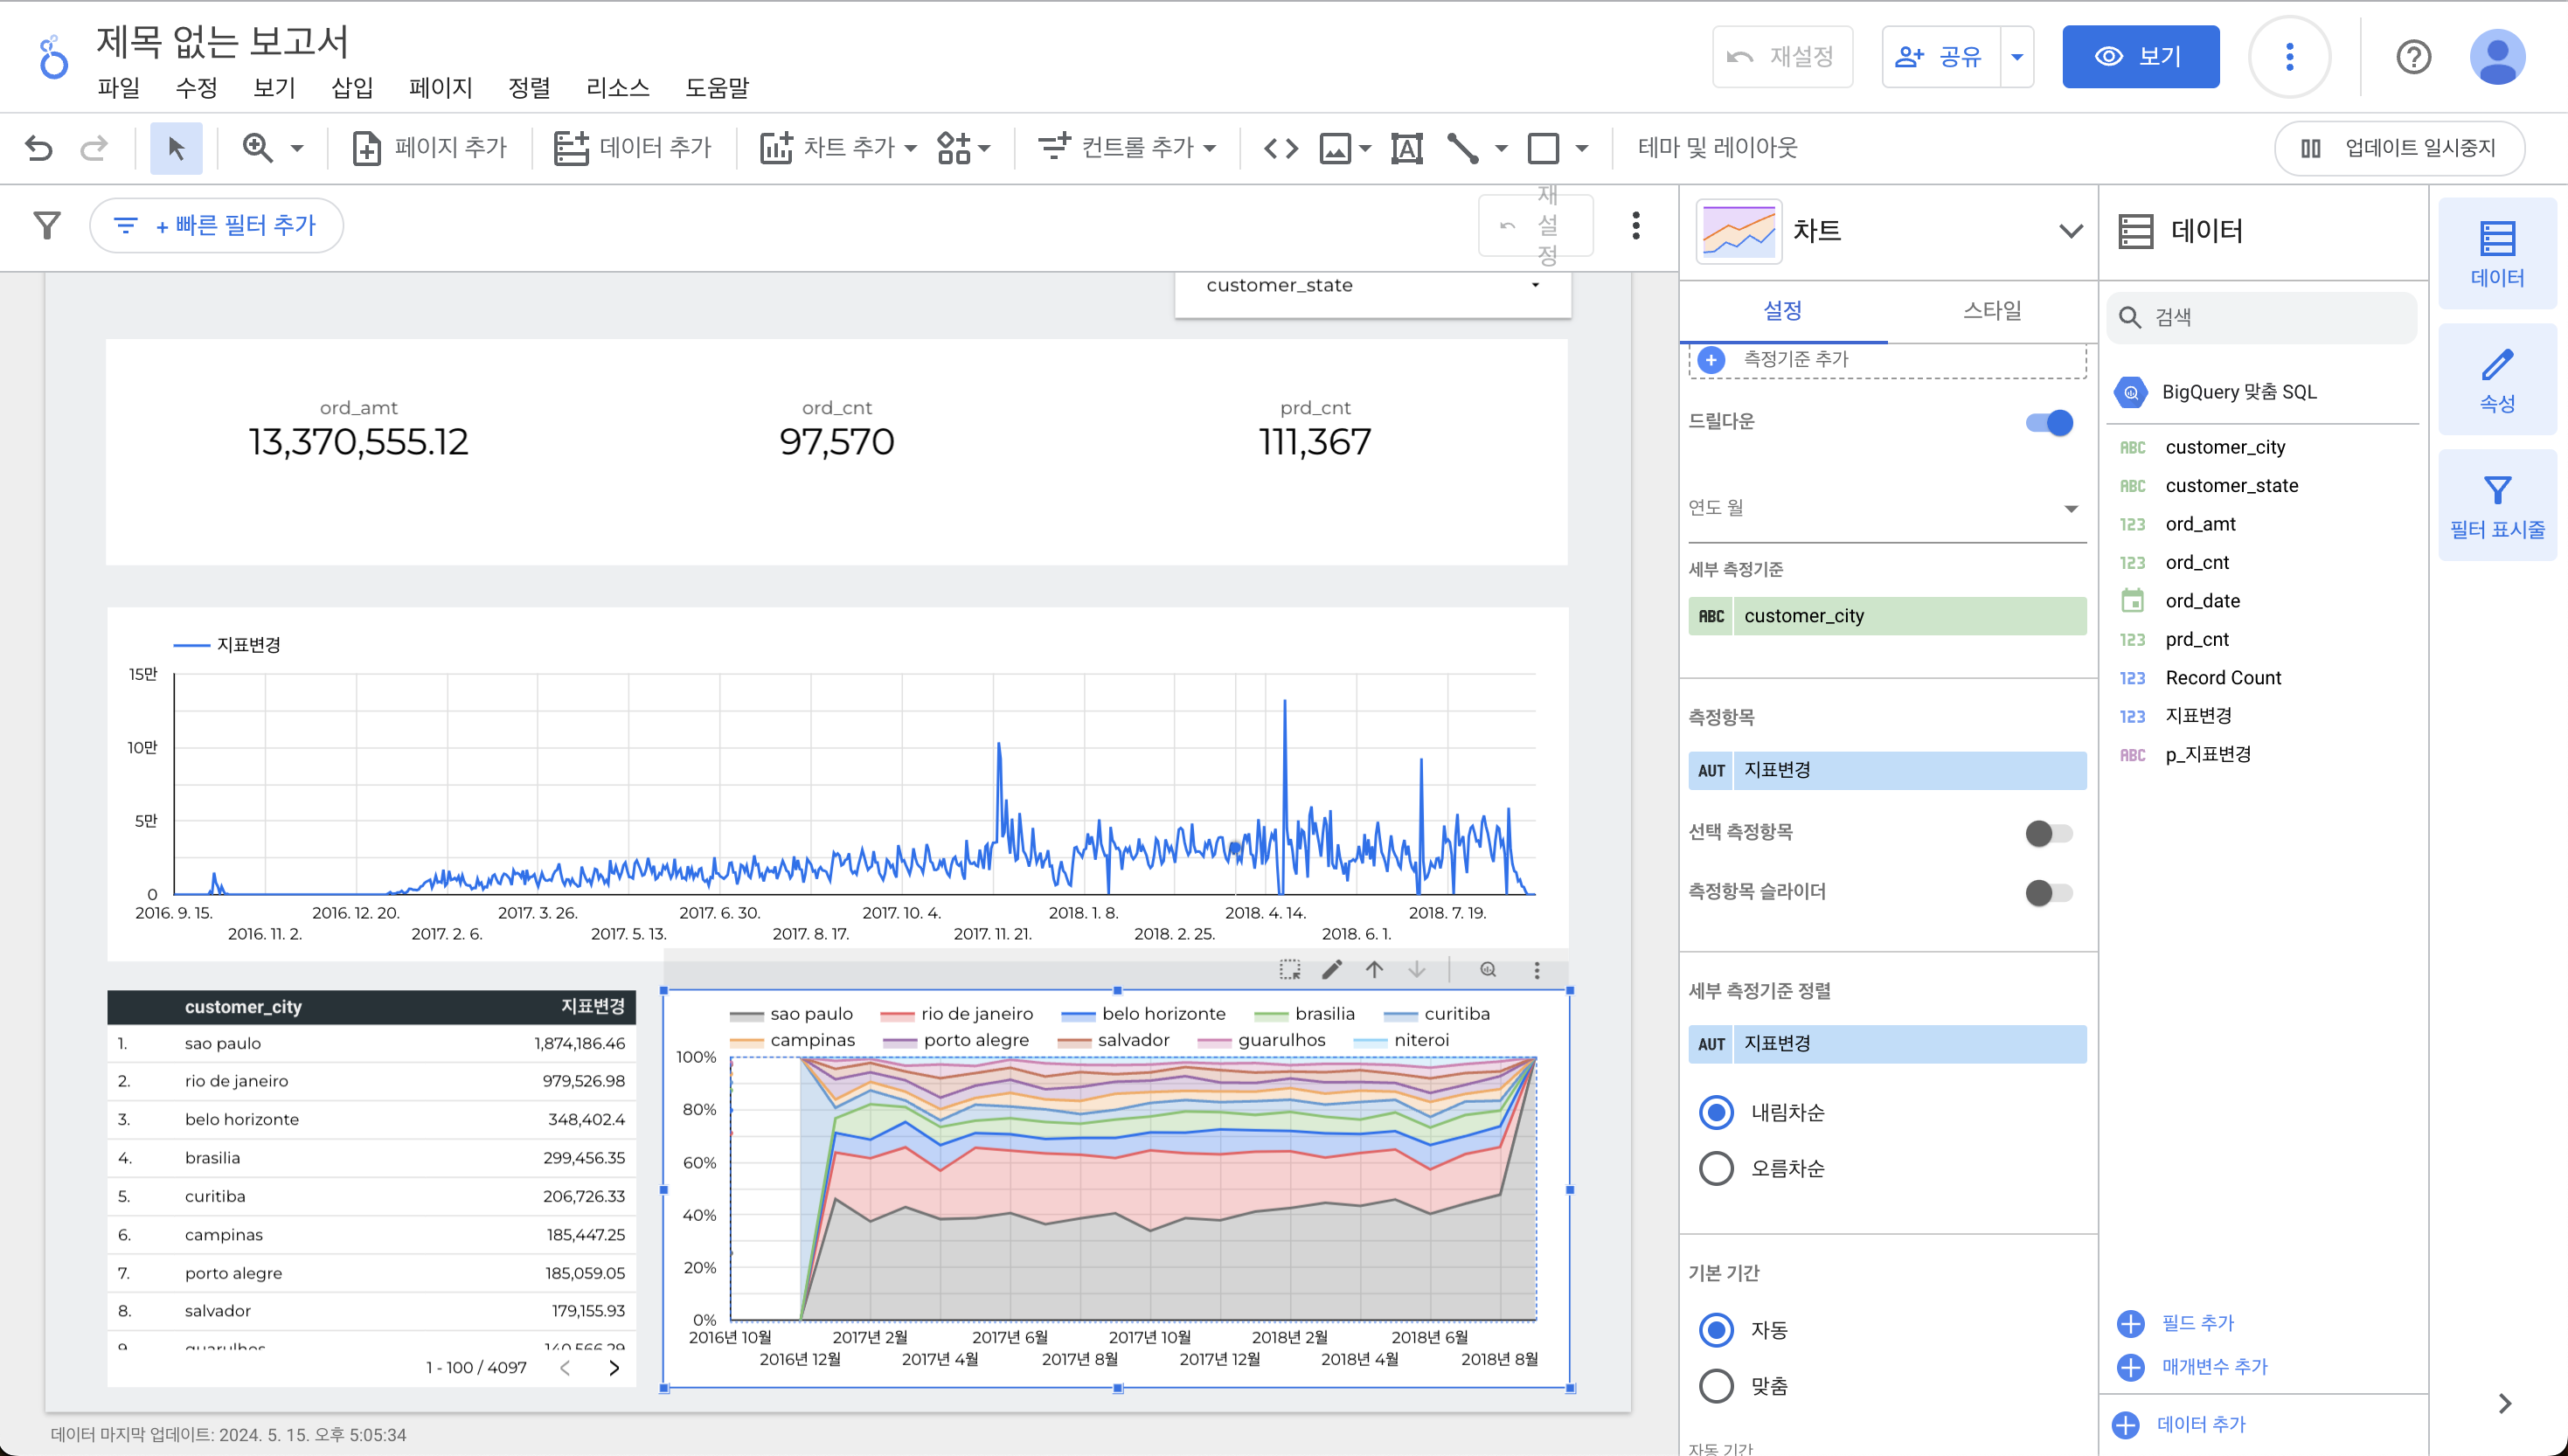Click the 필드 추가 link
2568x1456 pixels.
coord(2197,1323)
